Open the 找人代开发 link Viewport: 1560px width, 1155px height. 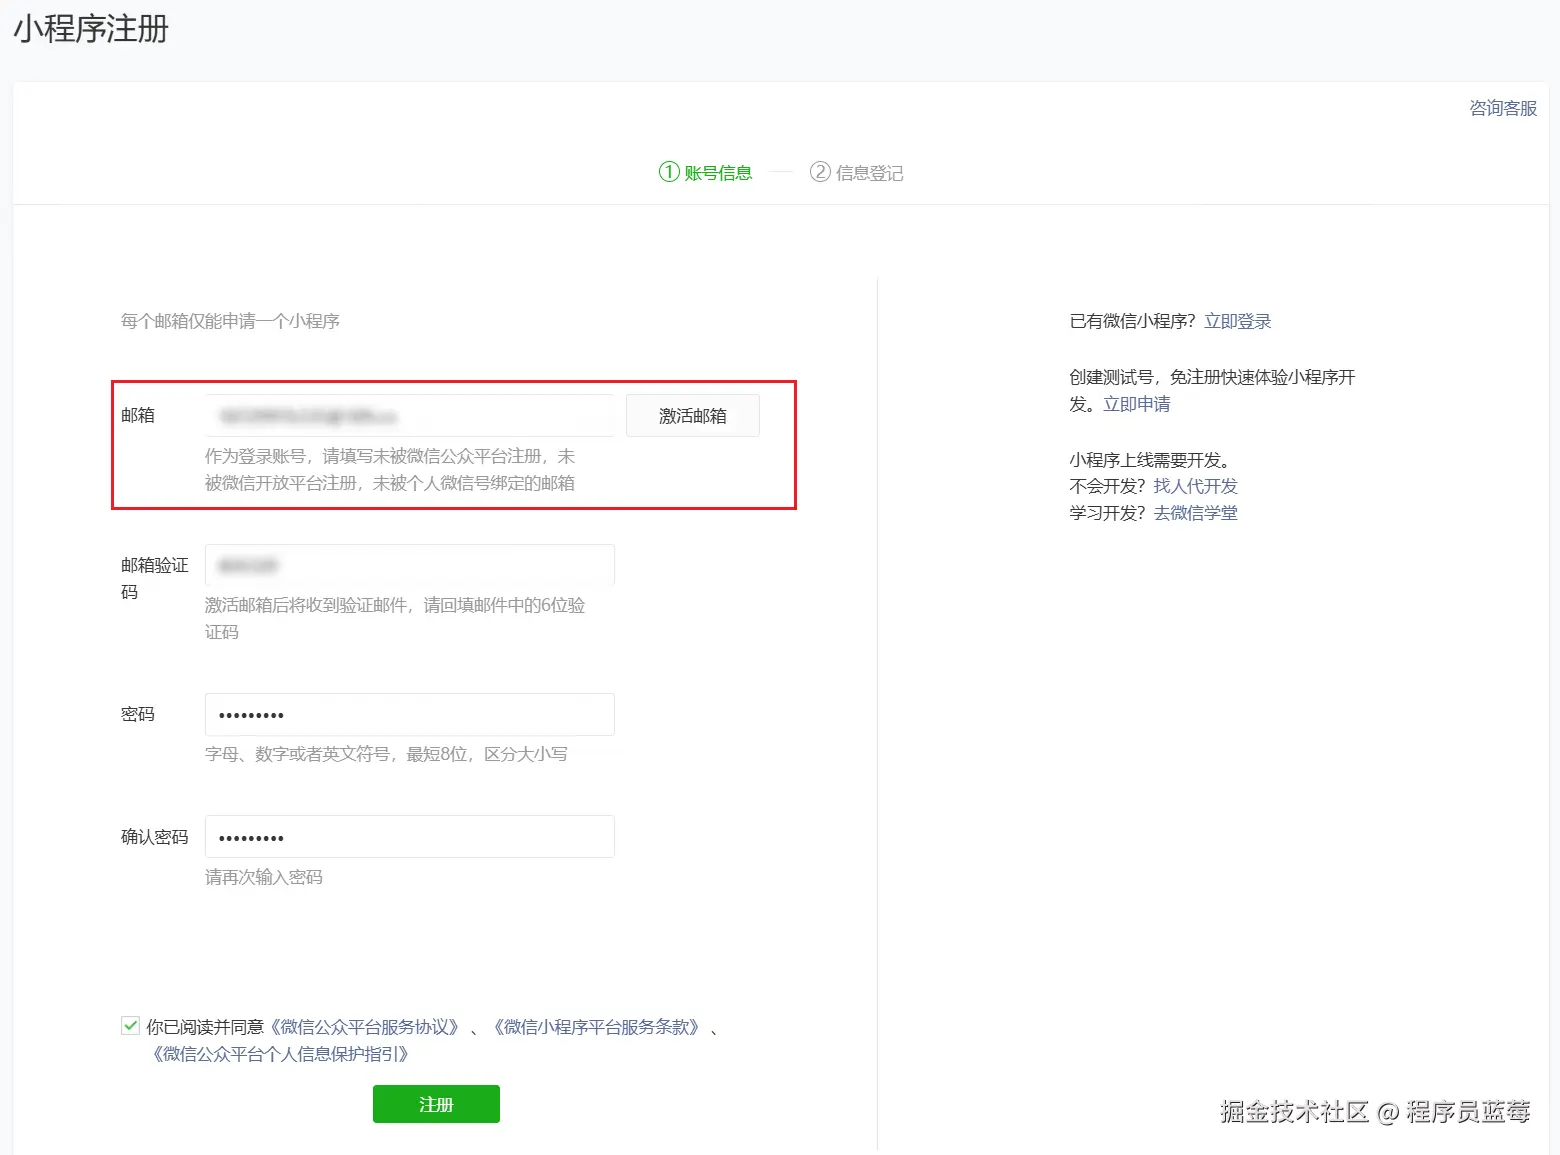point(1196,486)
